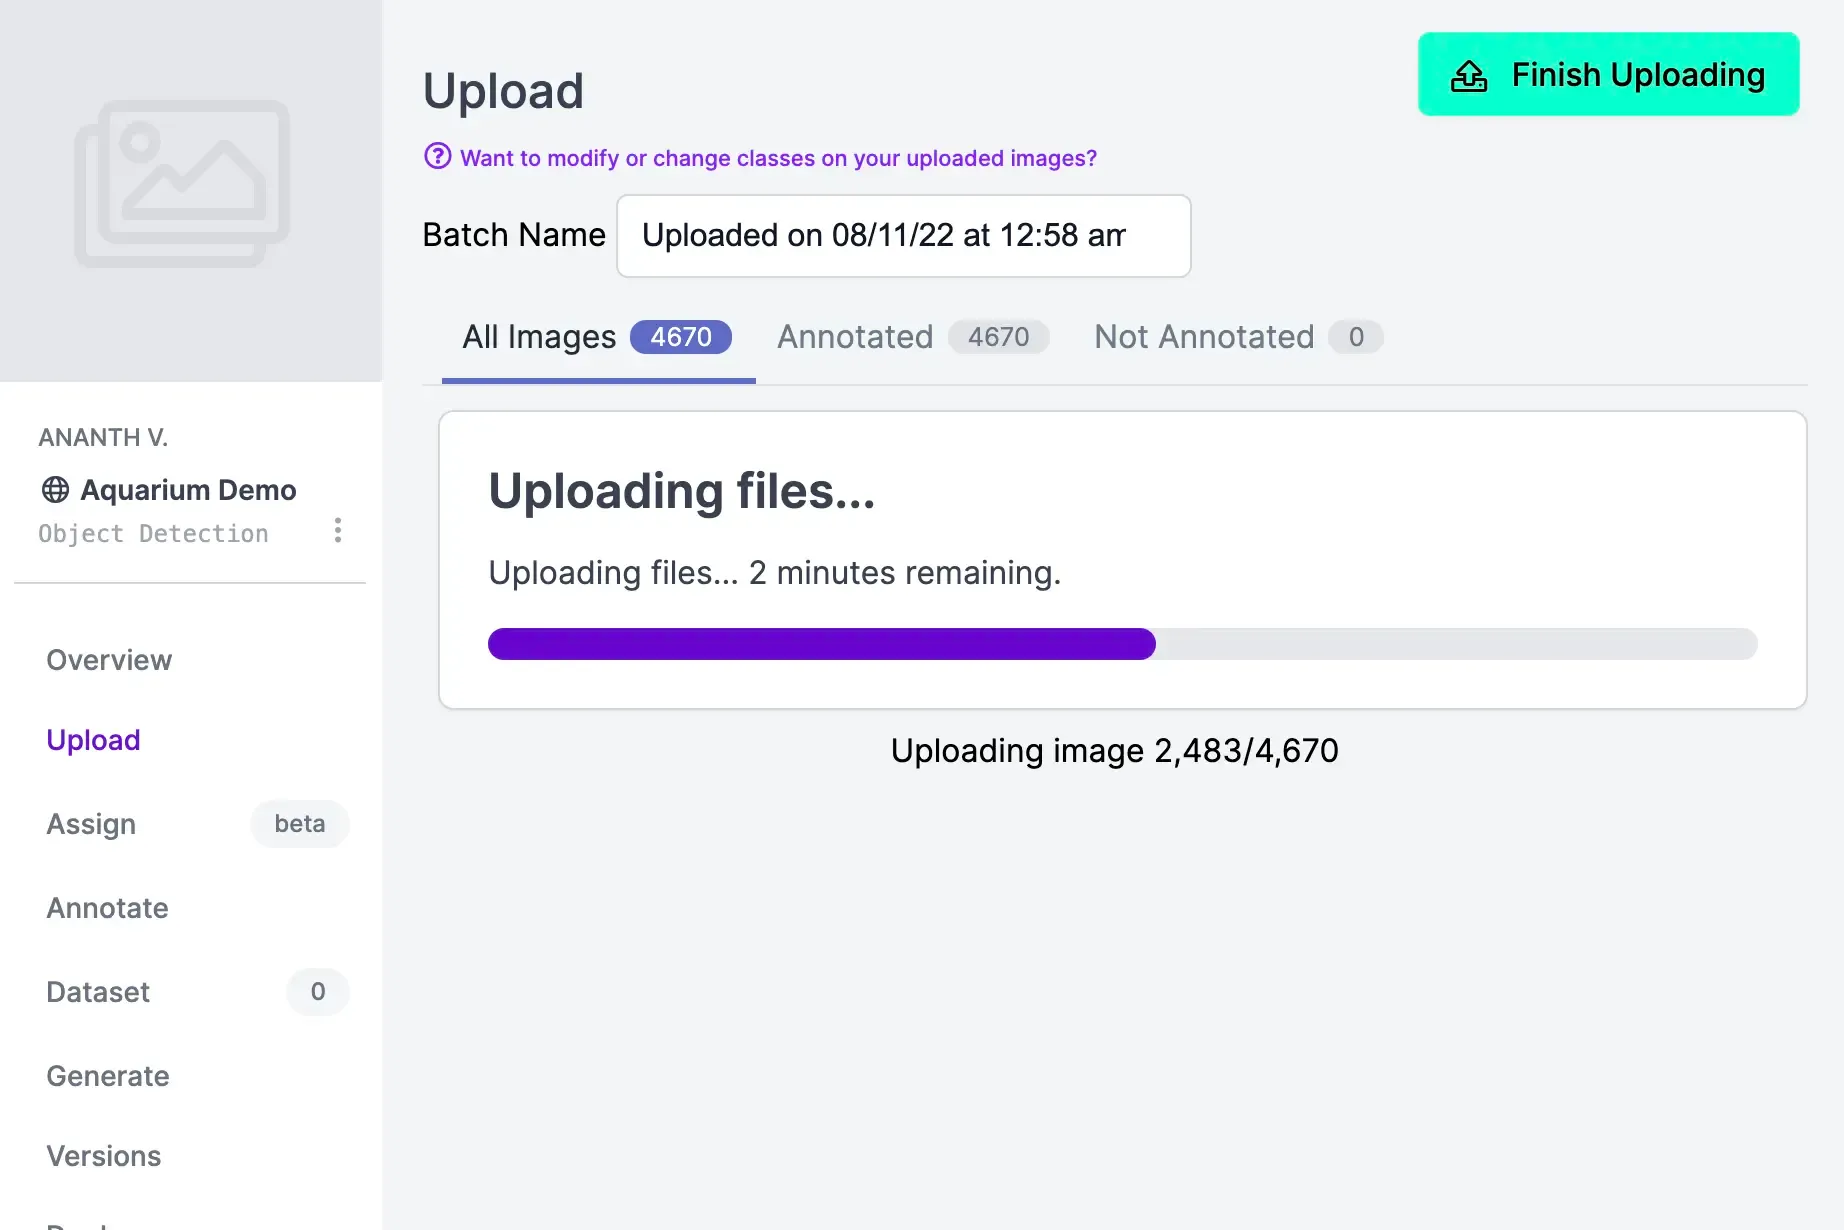Select Upload in the sidebar
This screenshot has width=1844, height=1230.
(93, 740)
